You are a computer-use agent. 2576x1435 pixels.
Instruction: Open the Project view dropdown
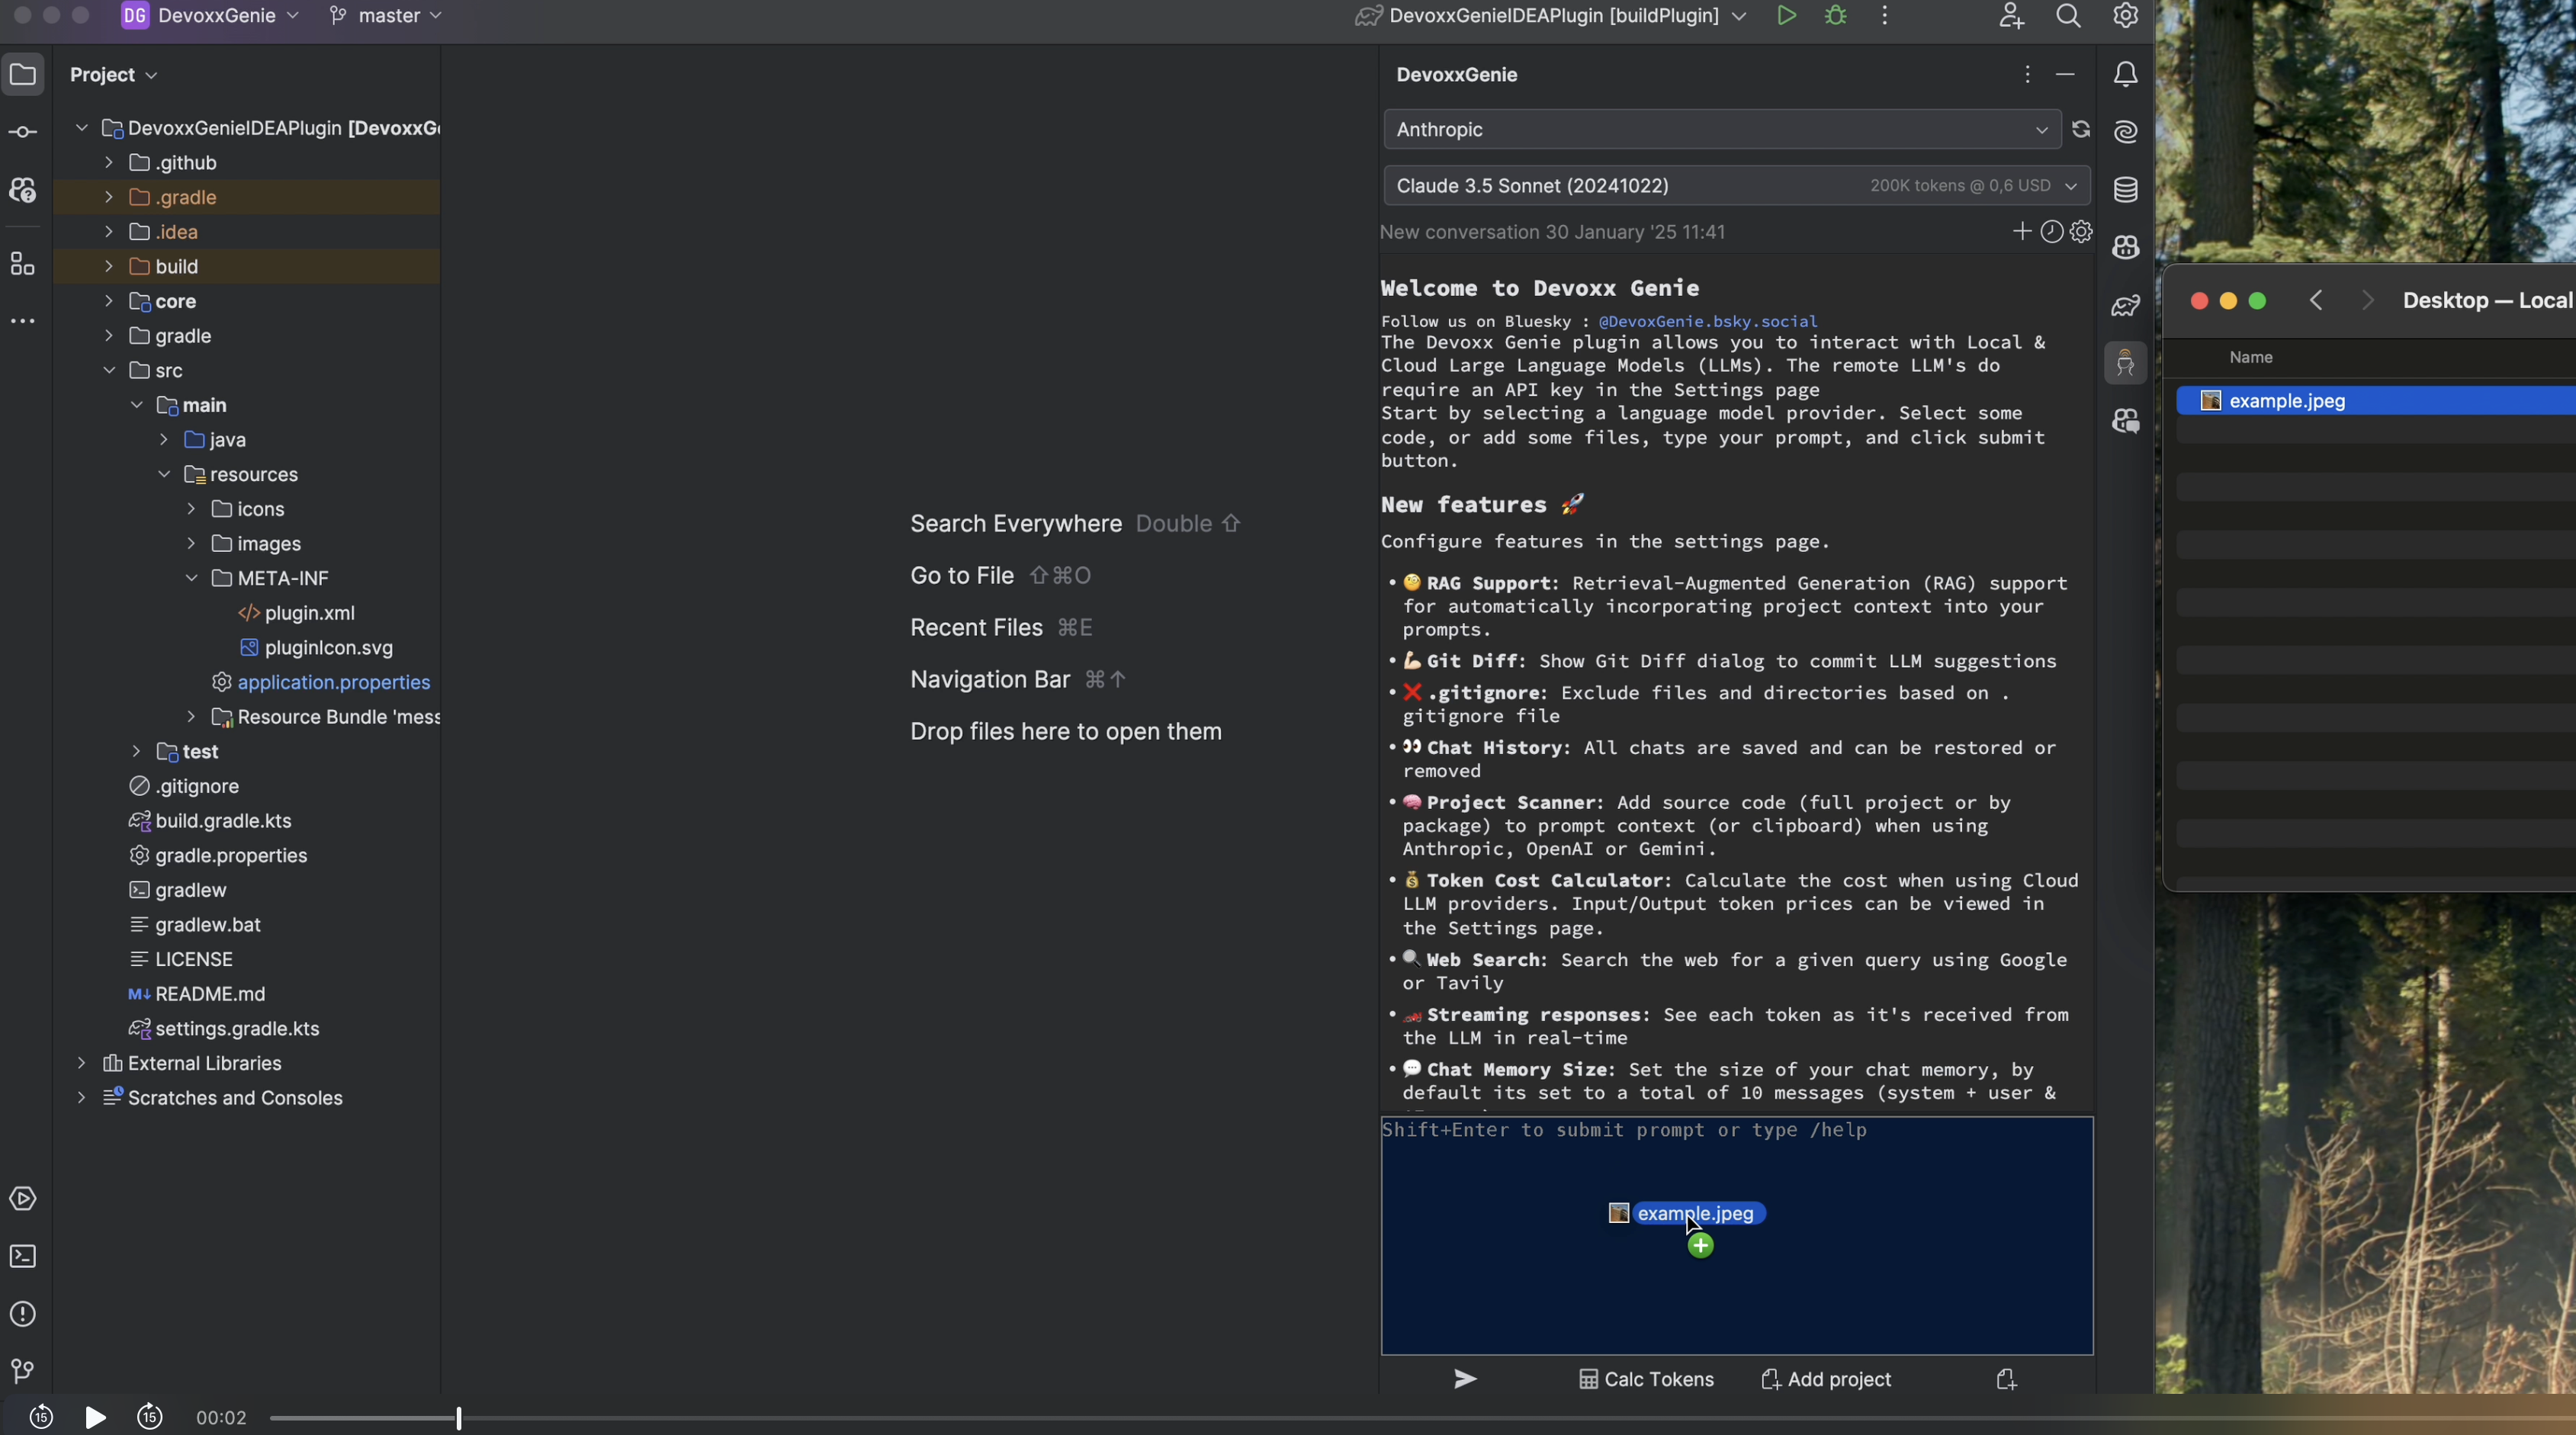coord(114,75)
